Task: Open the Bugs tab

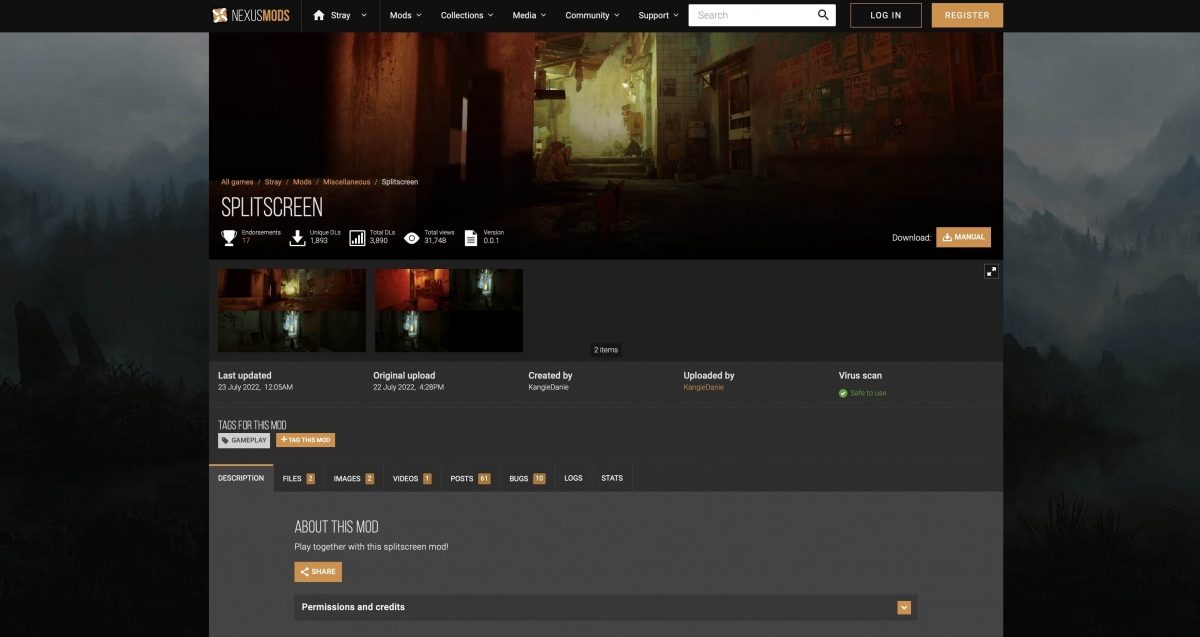Action: click(527, 478)
